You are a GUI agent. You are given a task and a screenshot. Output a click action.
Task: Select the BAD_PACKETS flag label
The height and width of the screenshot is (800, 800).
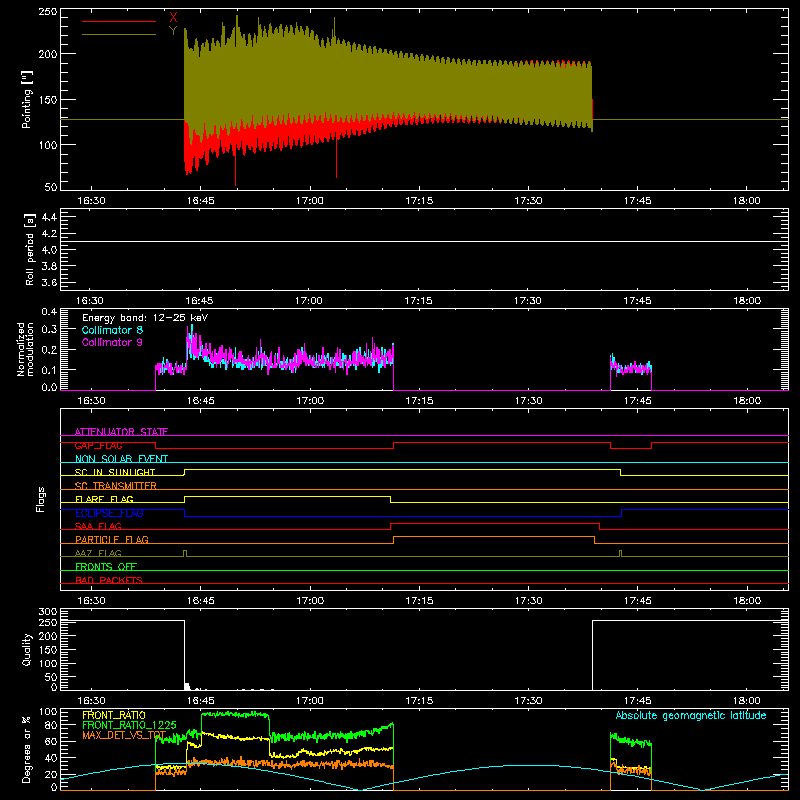(x=109, y=580)
